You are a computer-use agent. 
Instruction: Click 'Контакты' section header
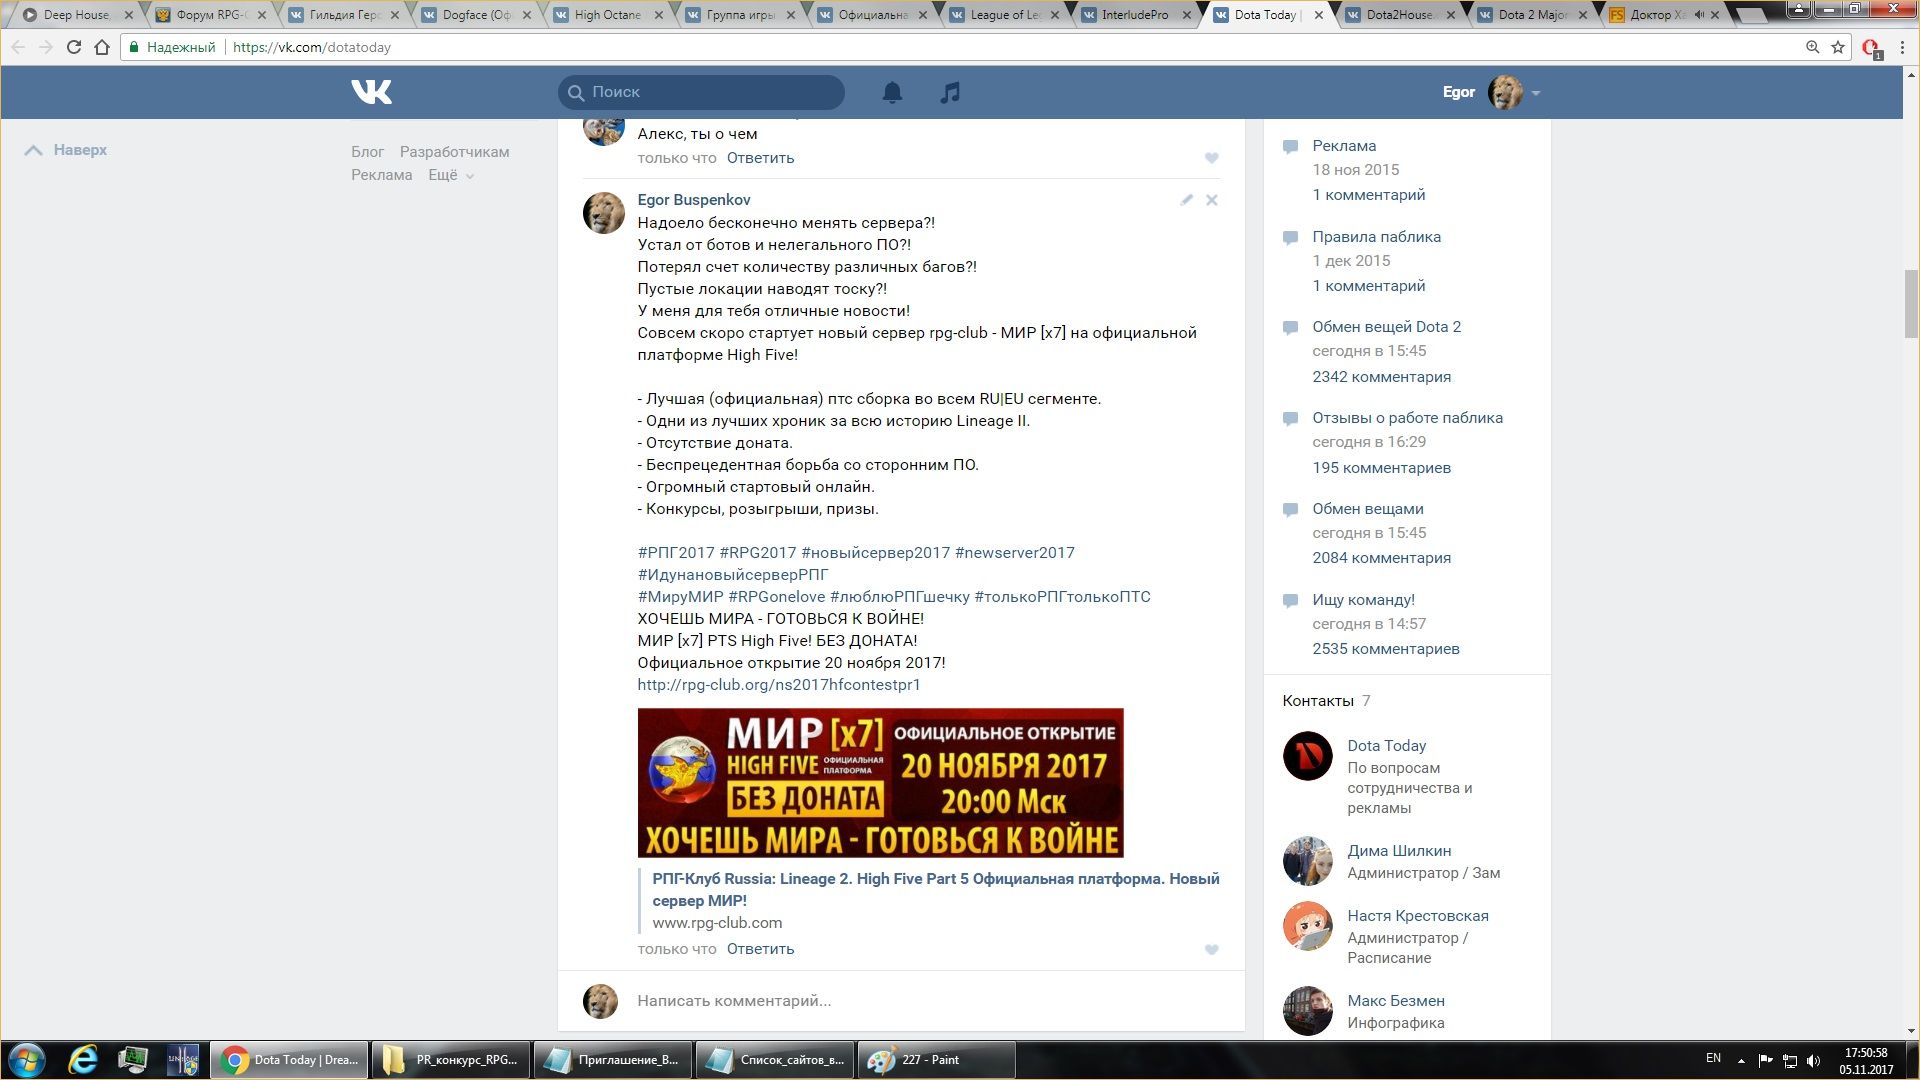click(x=1318, y=701)
